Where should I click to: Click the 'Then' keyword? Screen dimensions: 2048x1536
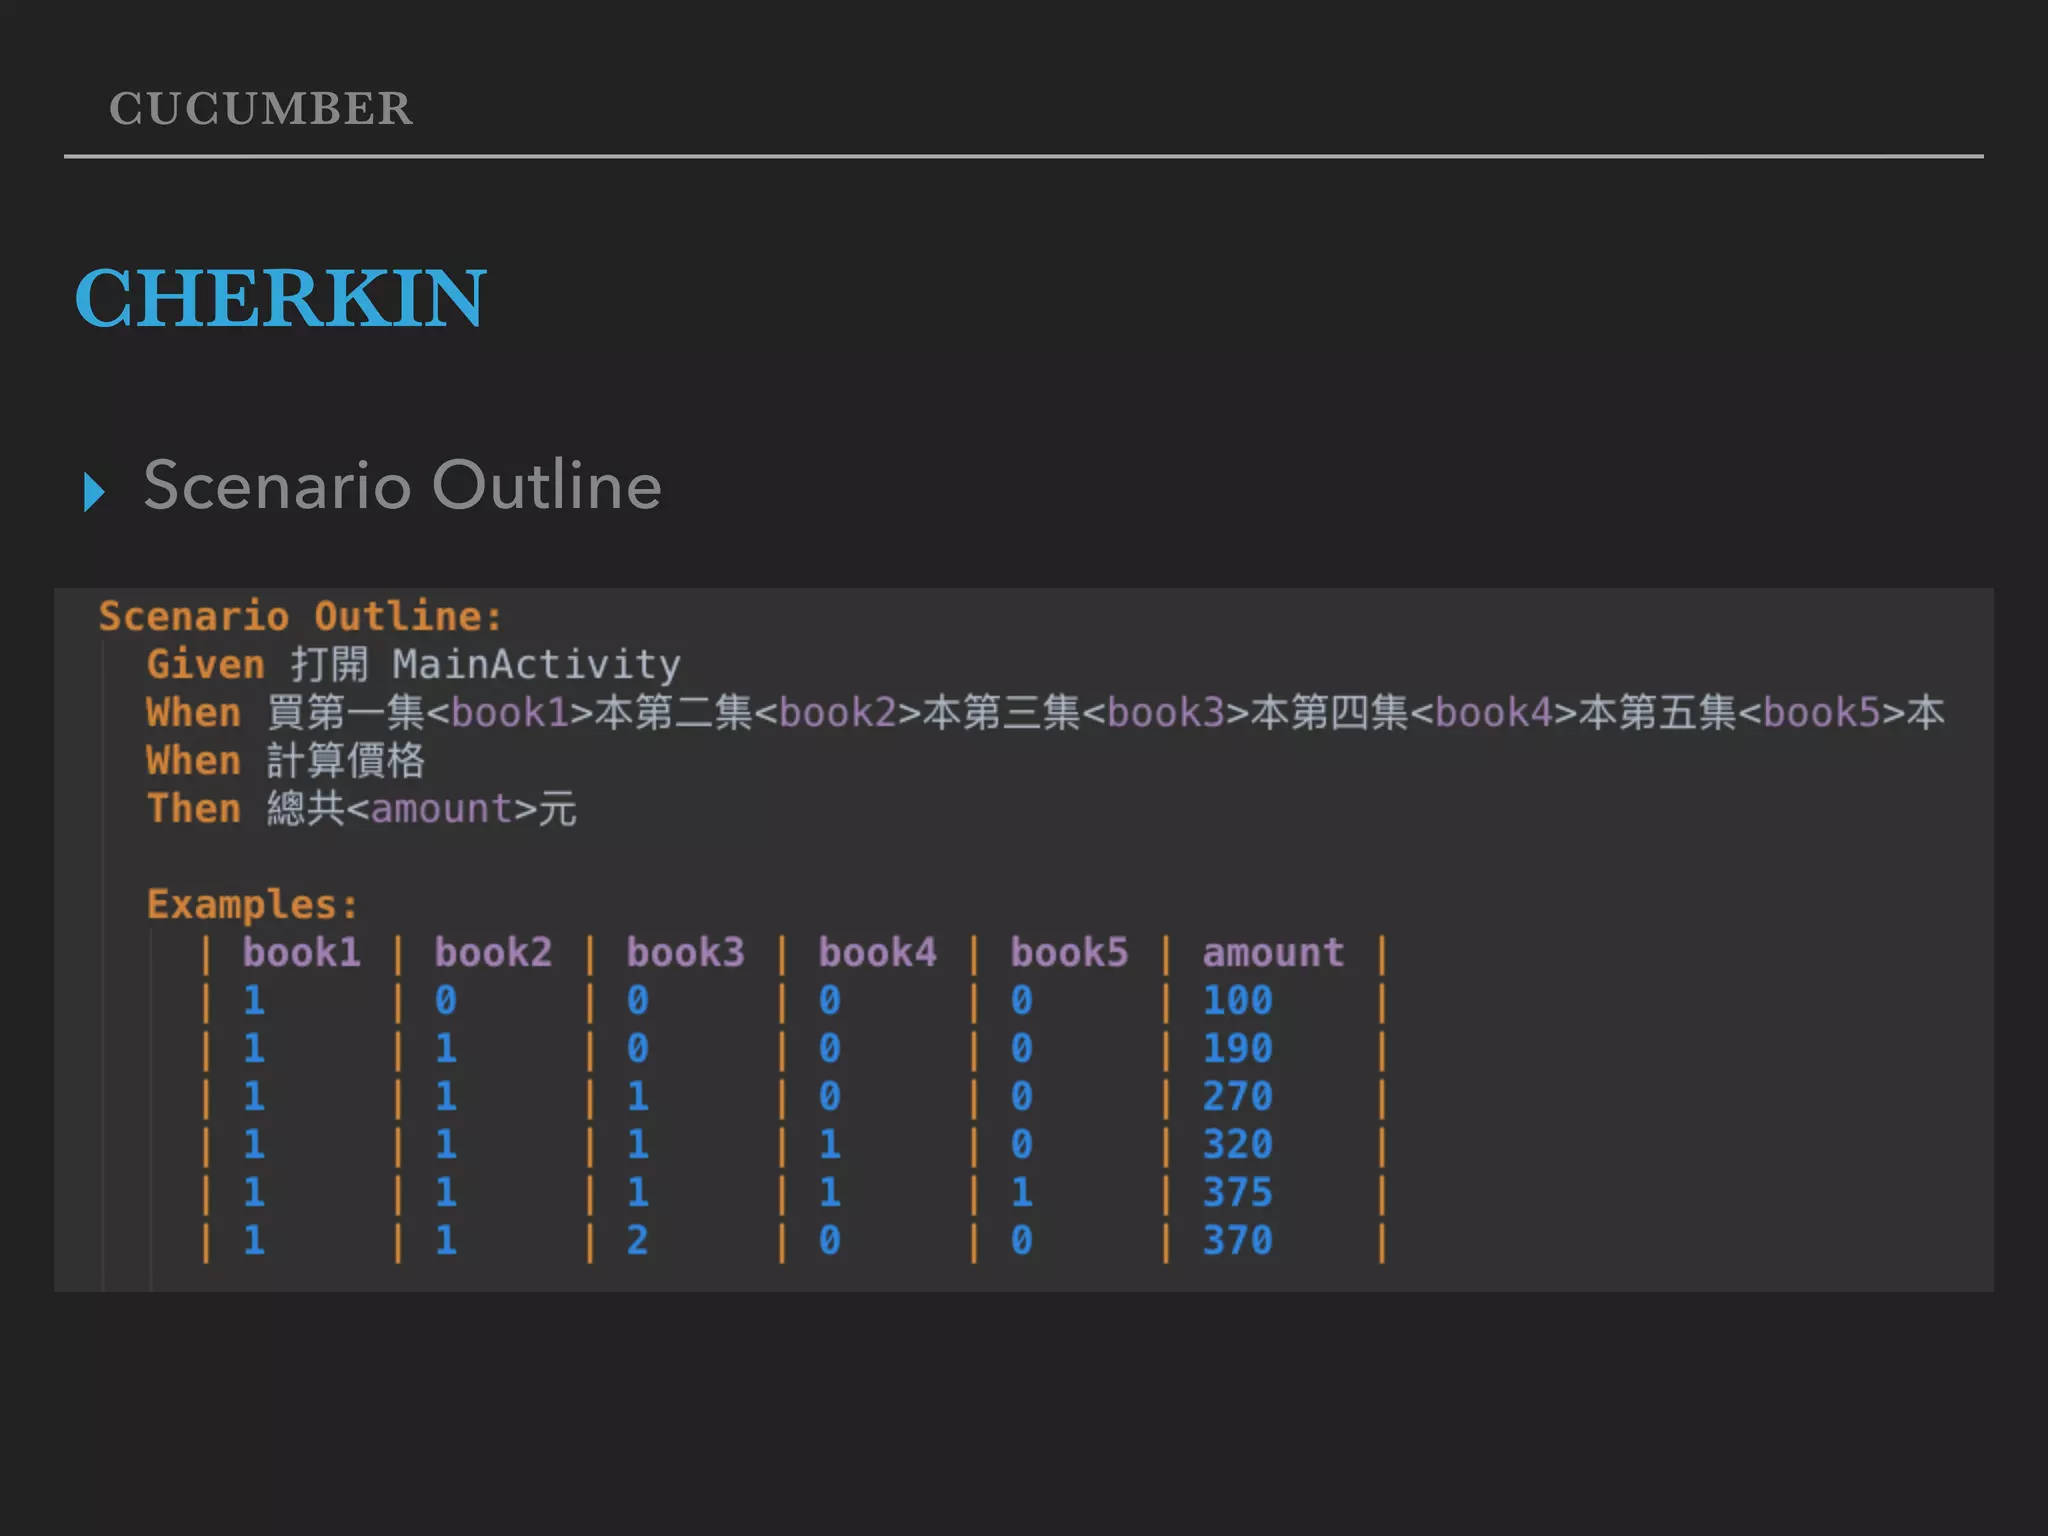pos(193,809)
